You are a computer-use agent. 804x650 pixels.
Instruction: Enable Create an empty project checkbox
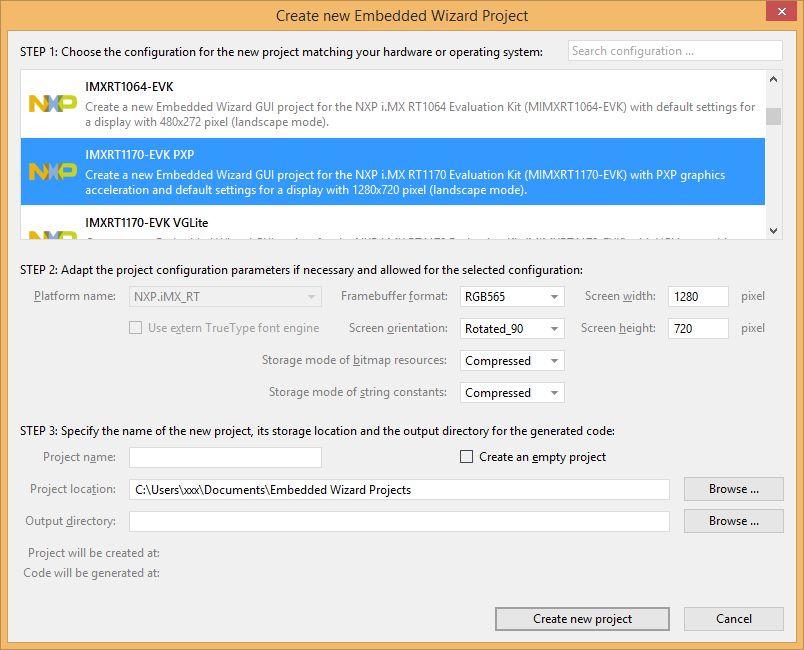[x=466, y=457]
